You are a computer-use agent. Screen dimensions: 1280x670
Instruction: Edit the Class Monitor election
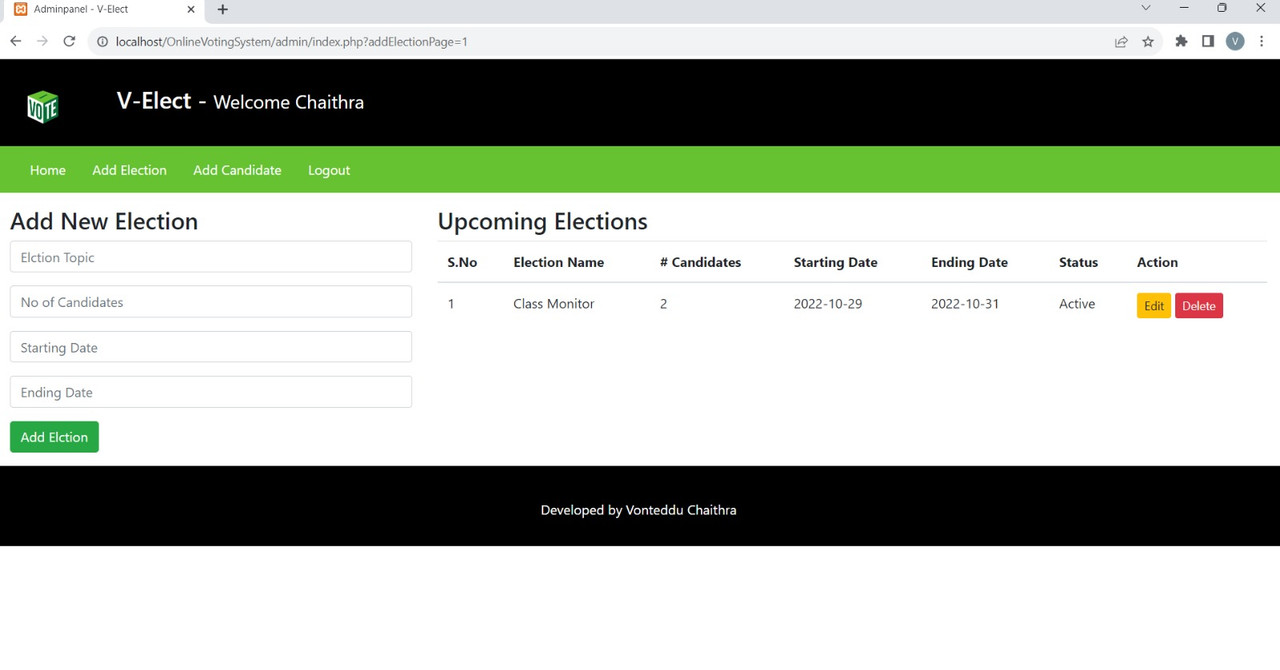(x=1153, y=306)
